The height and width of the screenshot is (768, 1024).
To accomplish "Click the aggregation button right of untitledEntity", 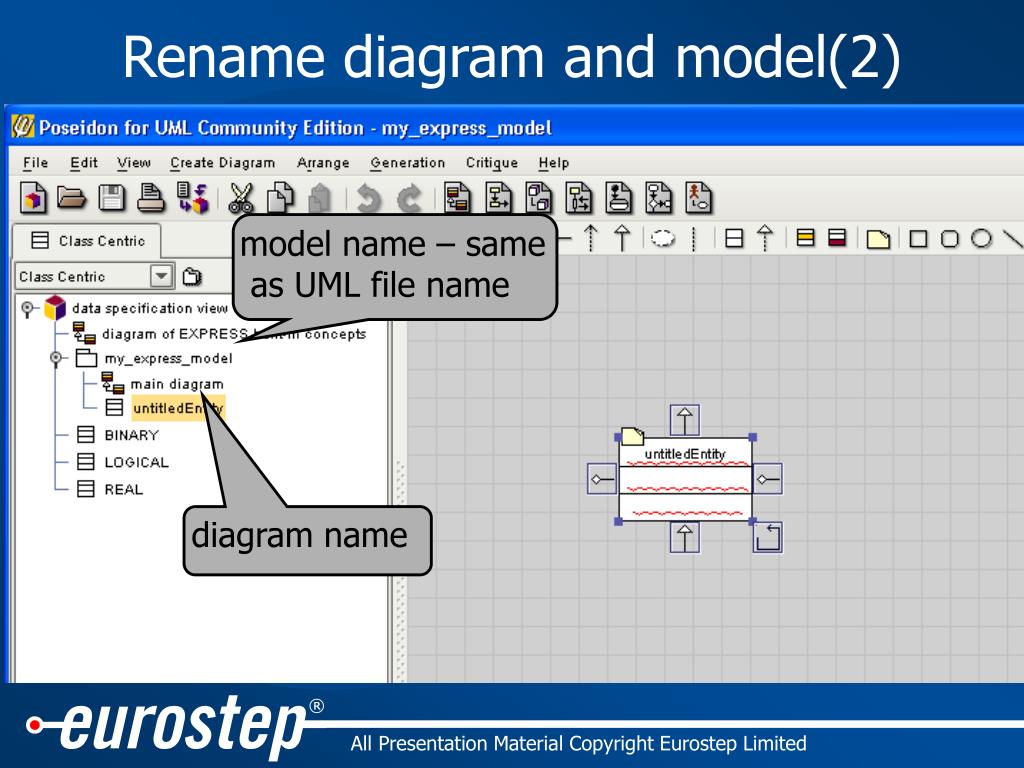I will pyautogui.click(x=767, y=479).
